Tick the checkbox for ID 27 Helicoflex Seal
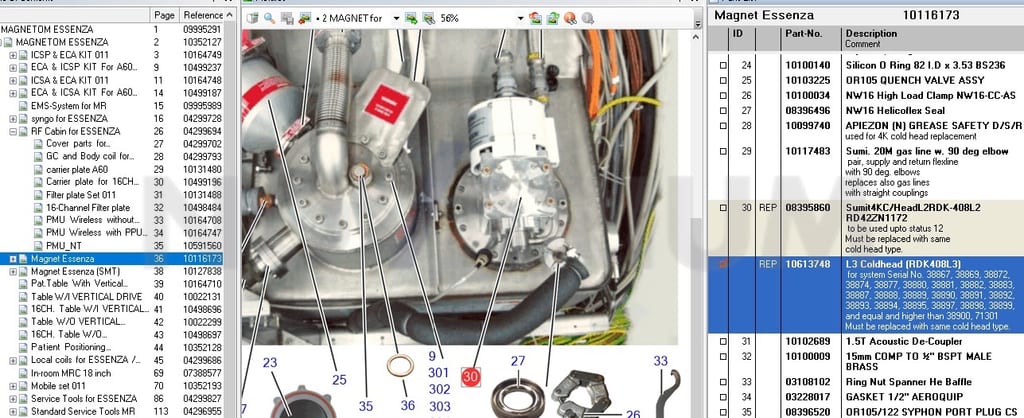This screenshot has width=1024, height=418. pyautogui.click(x=723, y=110)
